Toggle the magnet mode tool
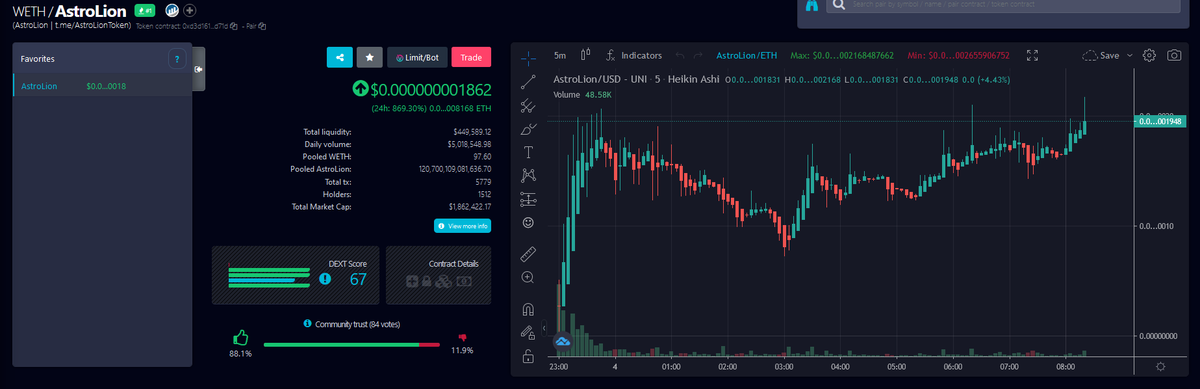 coord(528,309)
